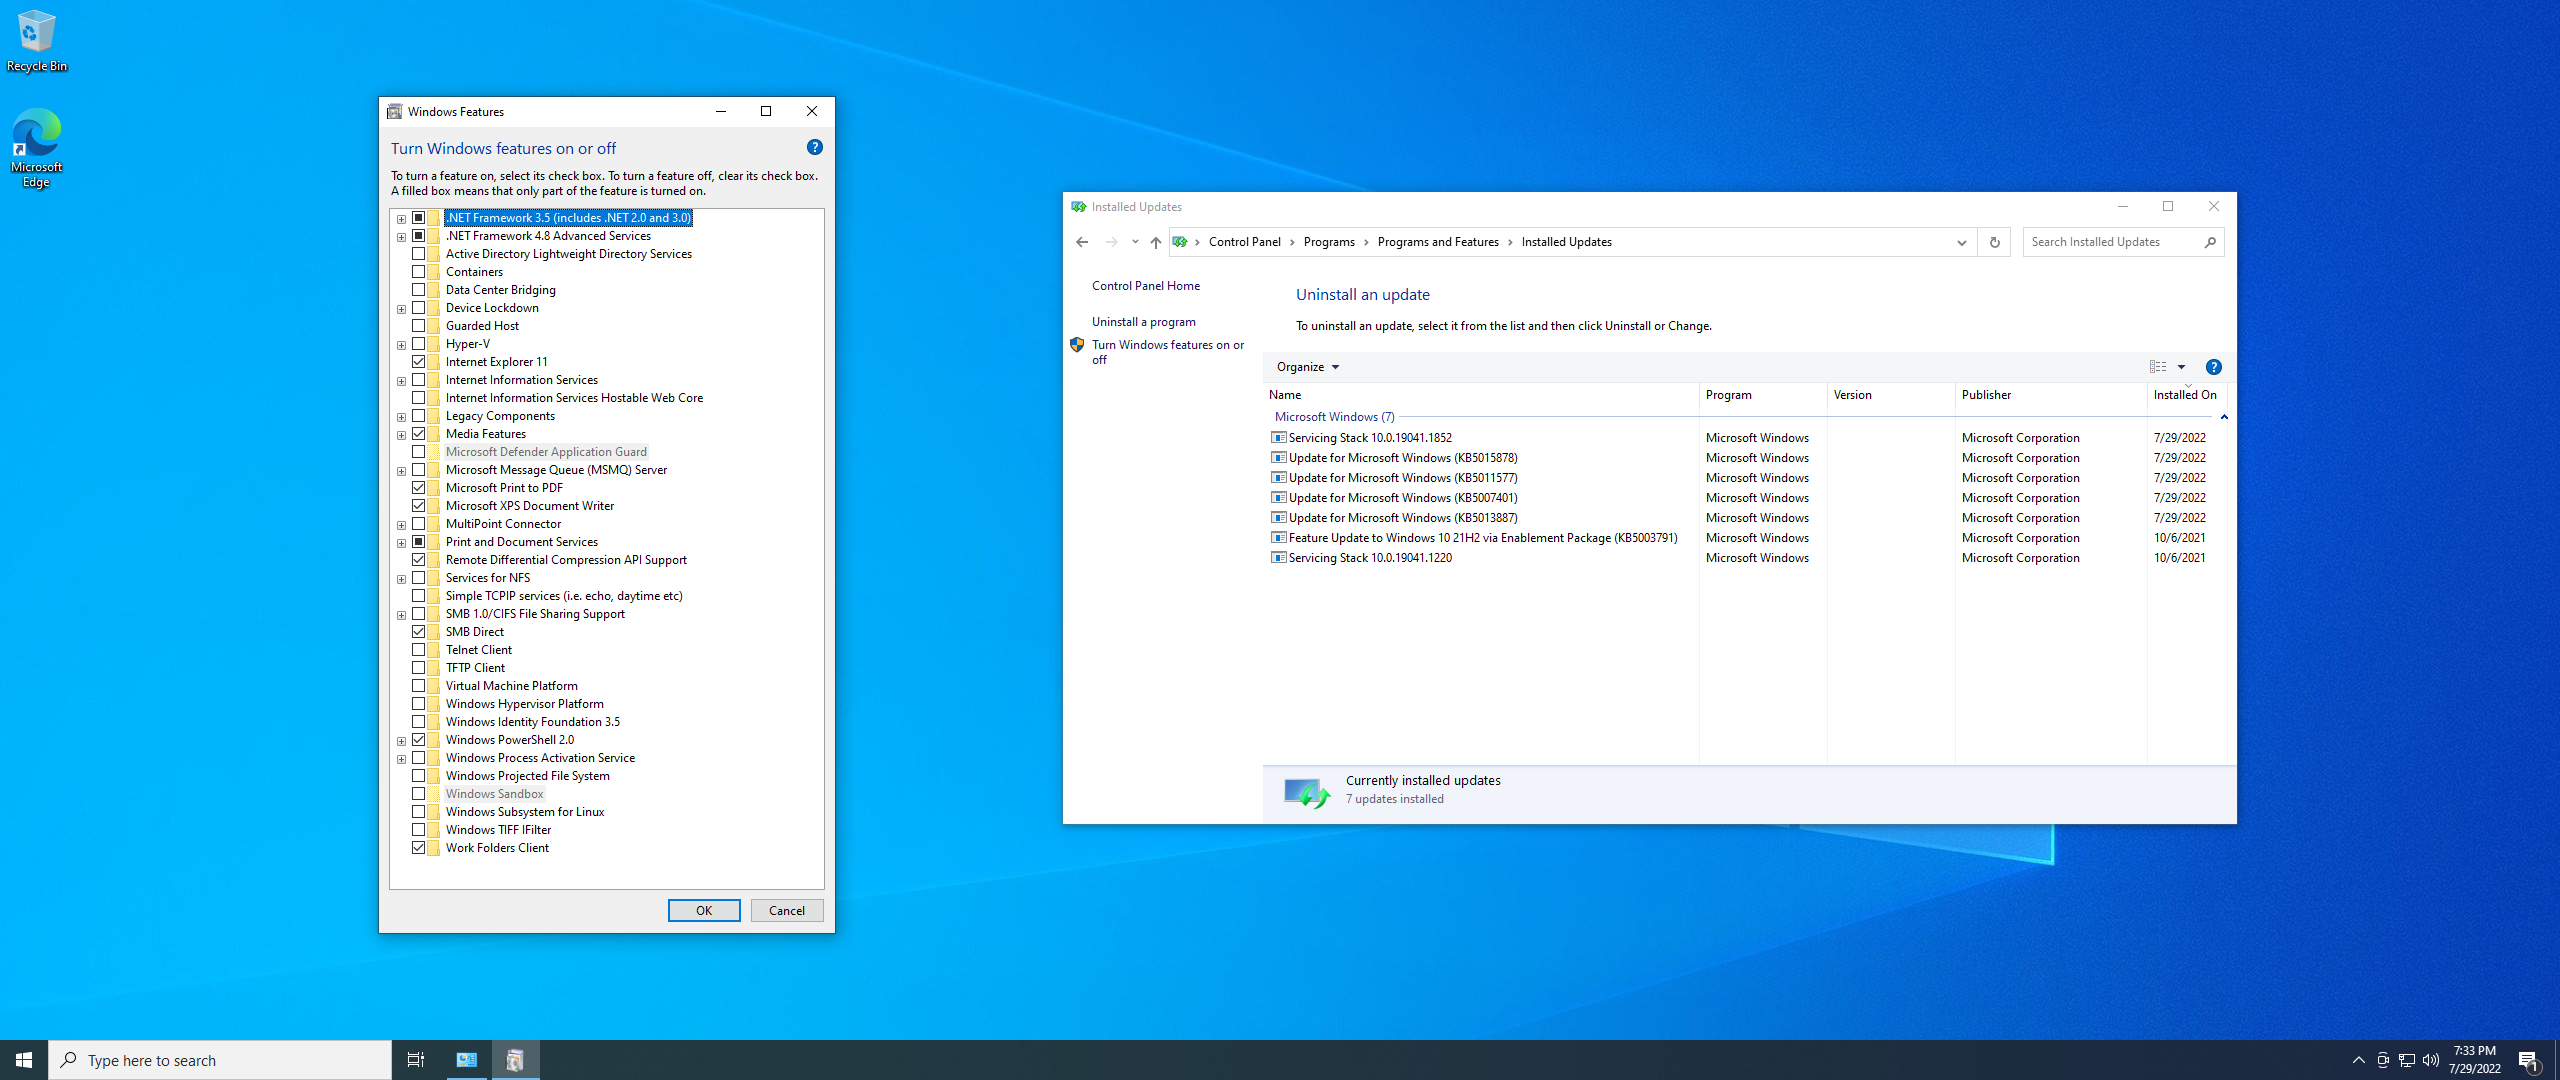Open the Microsoft Edge desktop shortcut

[x=36, y=147]
